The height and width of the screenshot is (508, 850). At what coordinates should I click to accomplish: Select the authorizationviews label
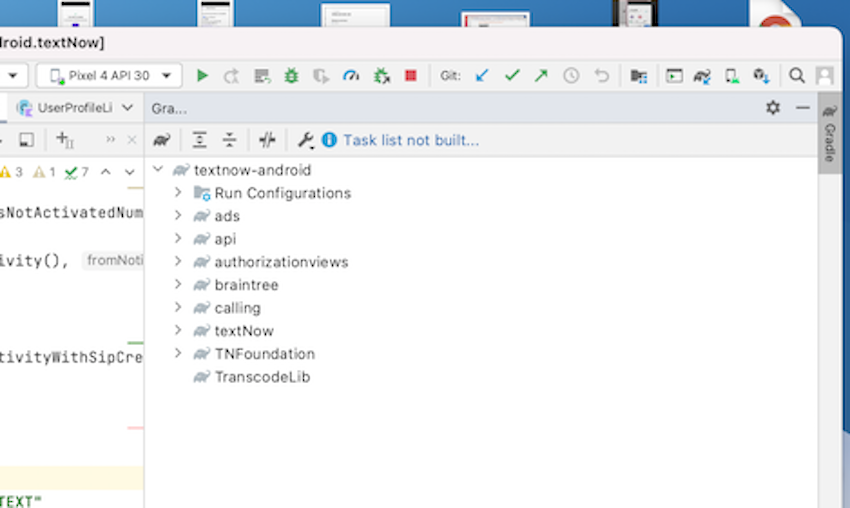tap(281, 262)
